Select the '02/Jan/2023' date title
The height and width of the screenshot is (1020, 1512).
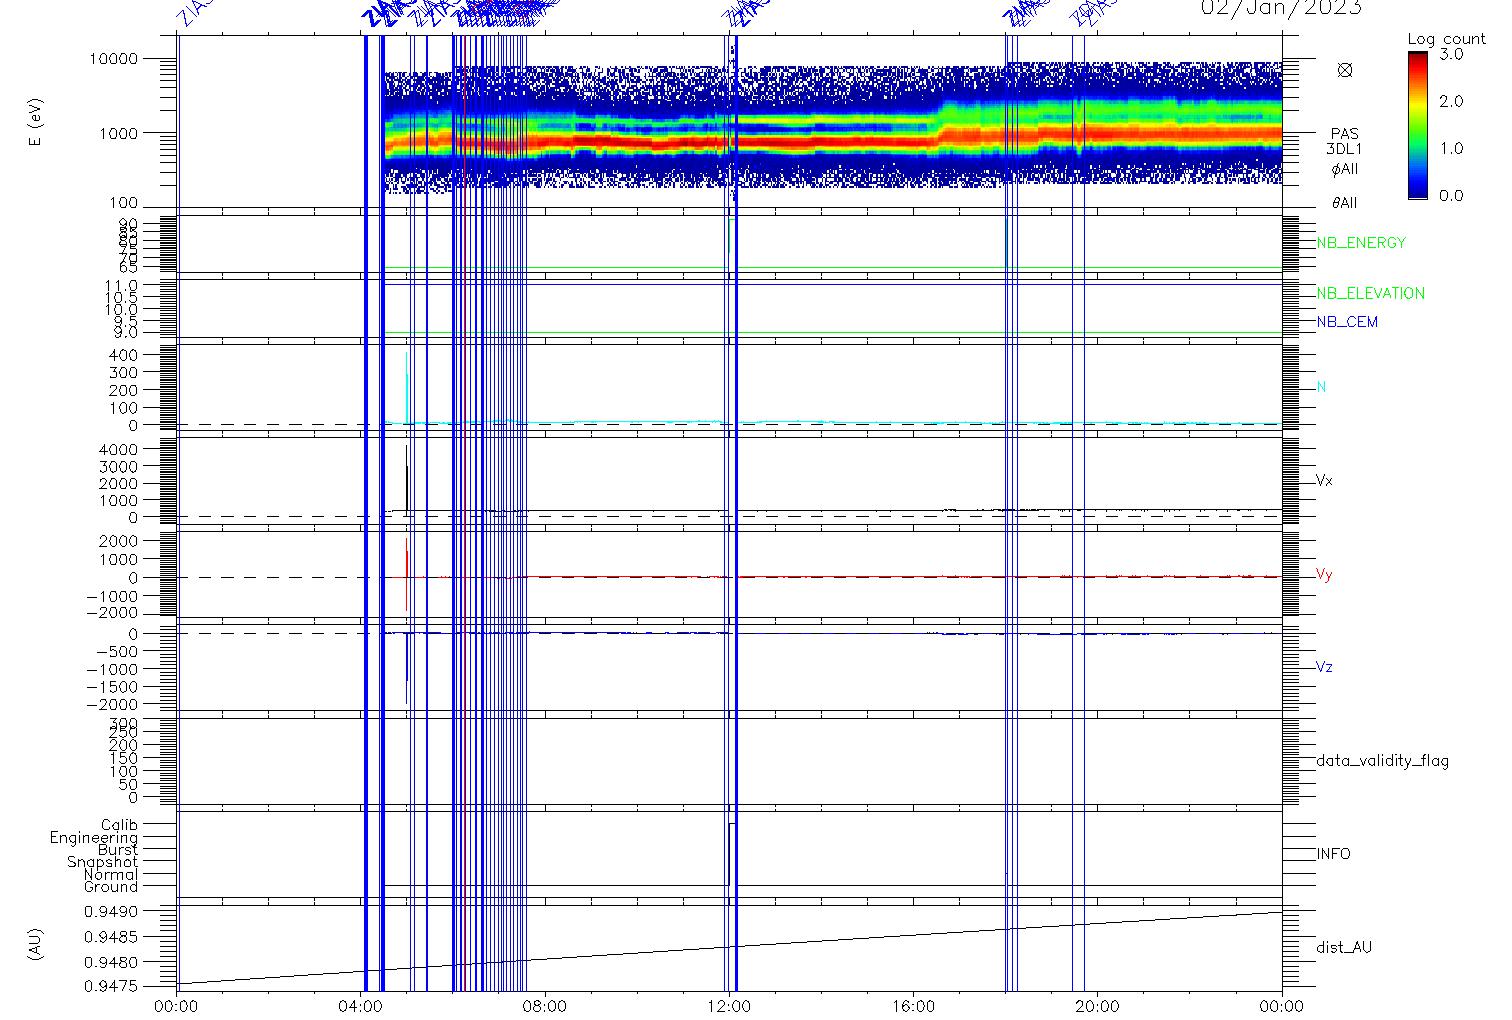click(1280, 8)
